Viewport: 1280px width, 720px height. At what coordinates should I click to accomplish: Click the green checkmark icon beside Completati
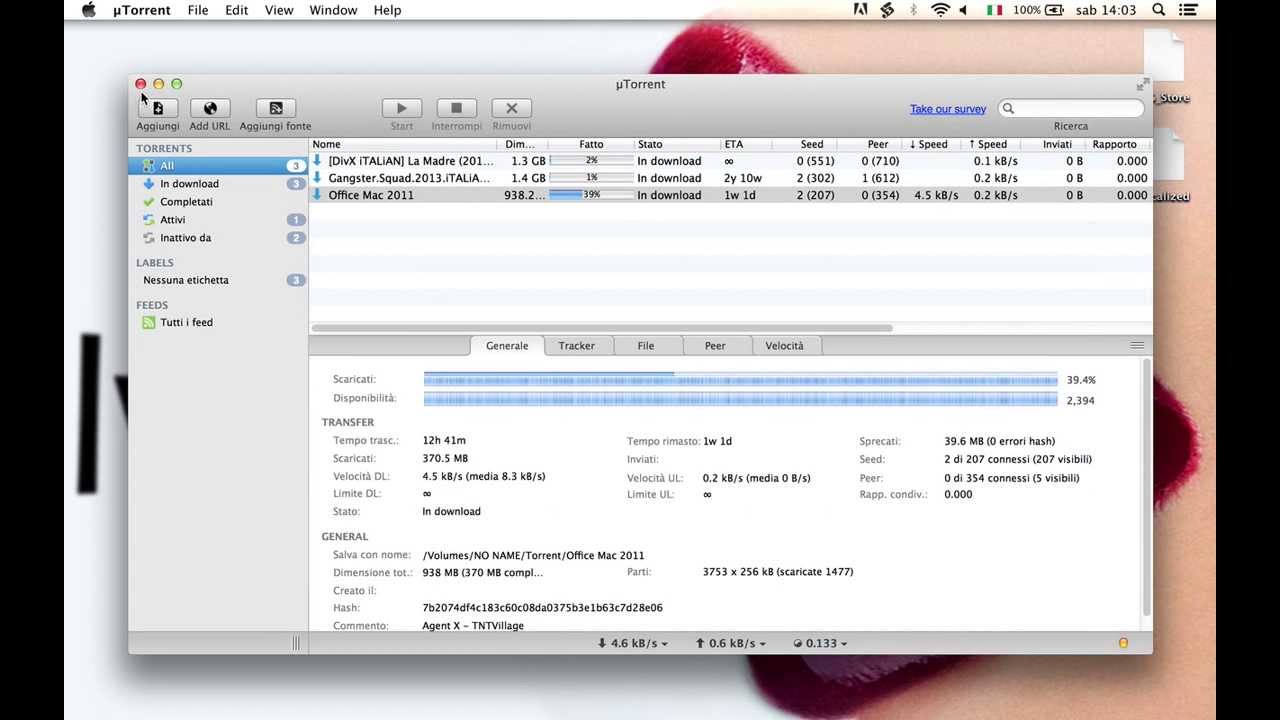point(149,202)
